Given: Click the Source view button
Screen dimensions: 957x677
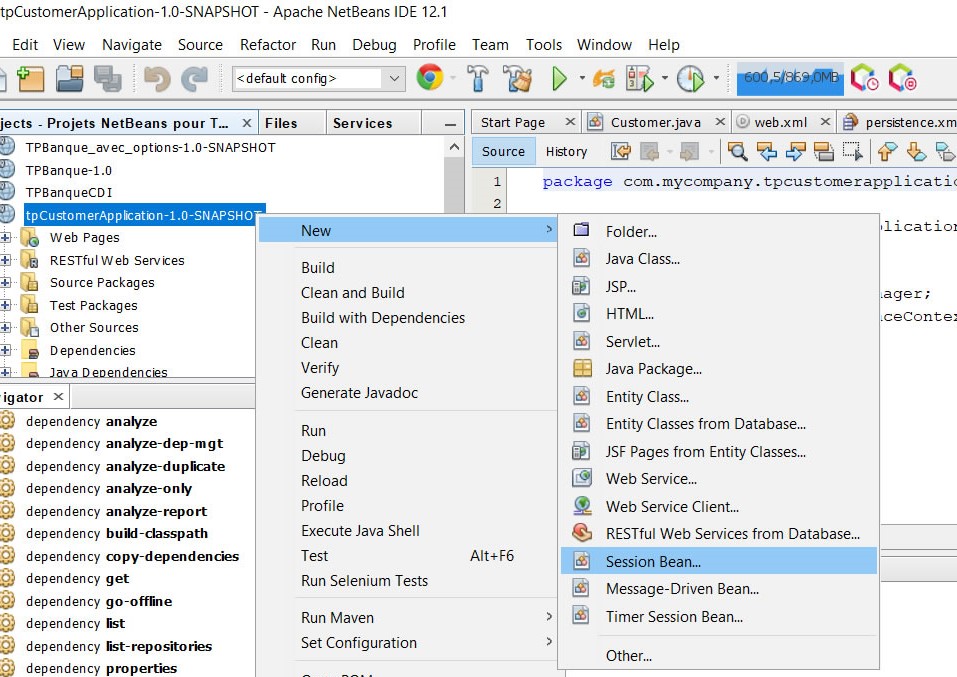Looking at the screenshot, I should coord(503,151).
